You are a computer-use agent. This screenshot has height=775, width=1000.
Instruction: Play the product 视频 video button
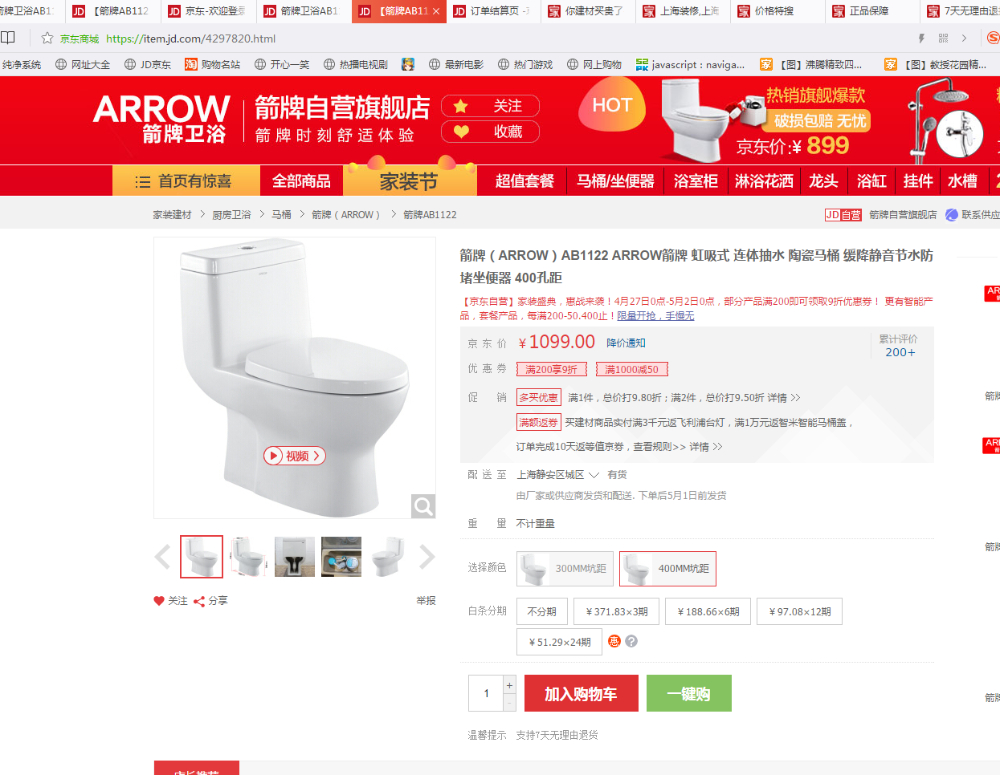click(x=295, y=455)
